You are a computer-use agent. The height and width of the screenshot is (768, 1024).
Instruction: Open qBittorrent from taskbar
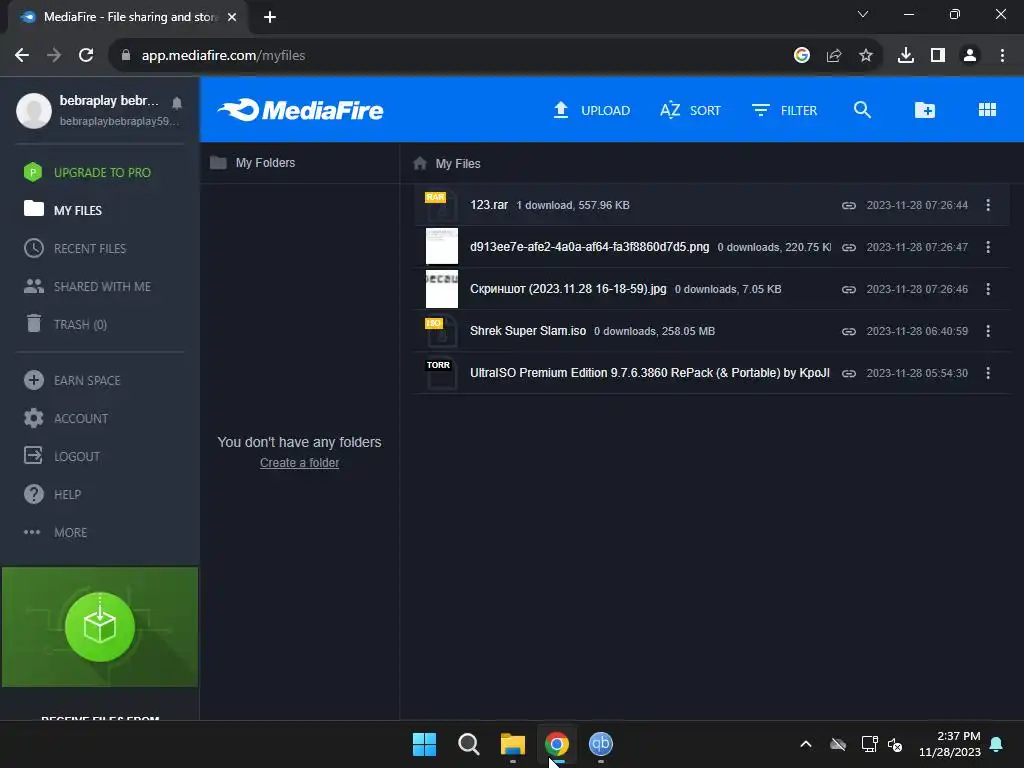(601, 744)
